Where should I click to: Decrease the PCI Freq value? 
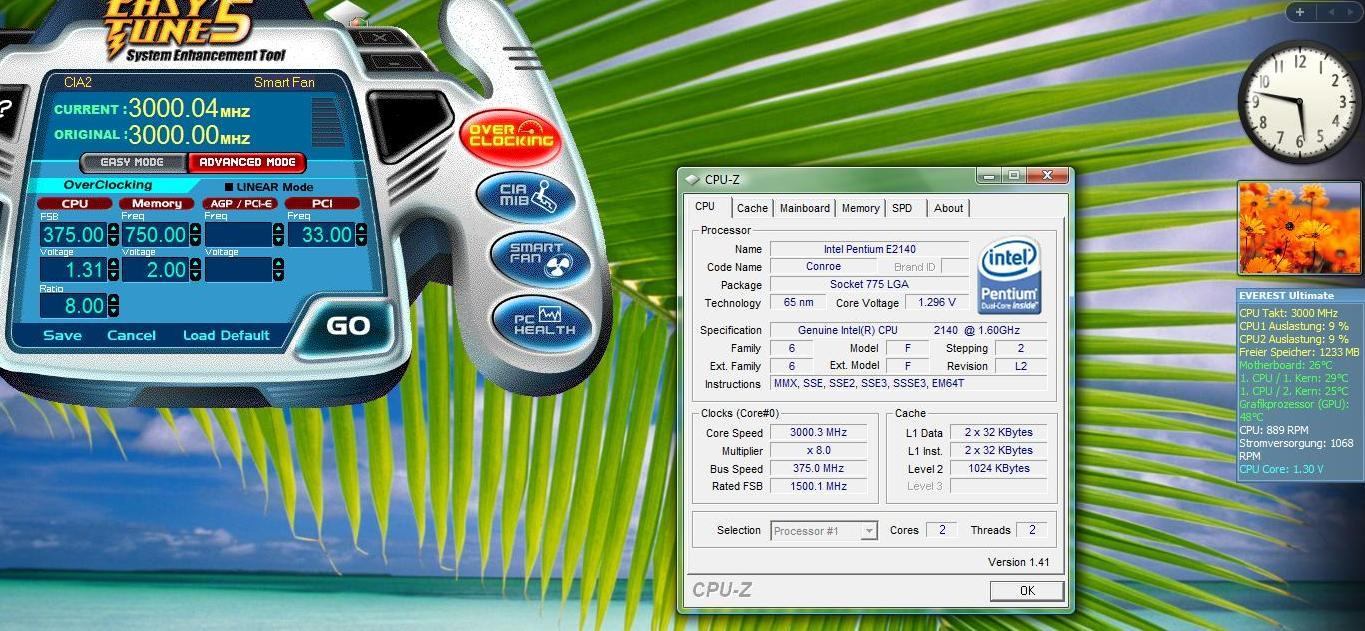[361, 241]
